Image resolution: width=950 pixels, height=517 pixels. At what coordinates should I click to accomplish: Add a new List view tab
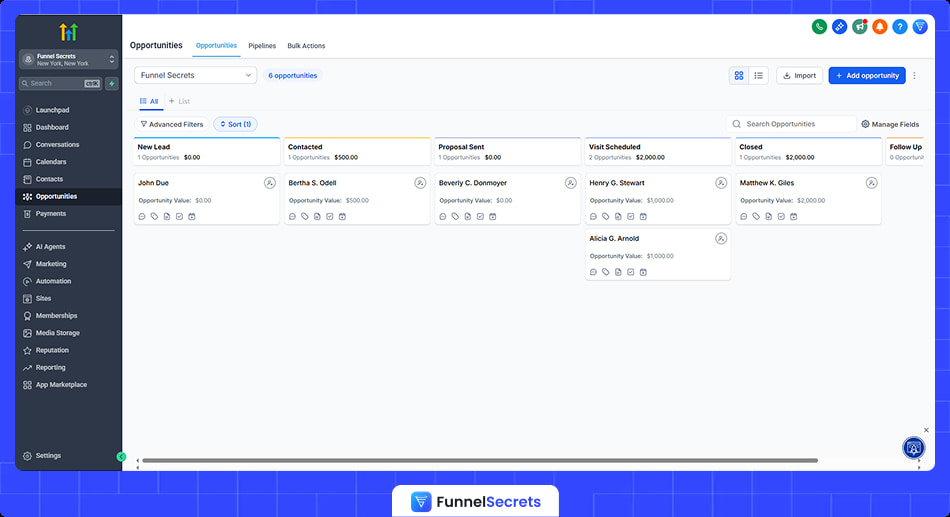point(179,101)
